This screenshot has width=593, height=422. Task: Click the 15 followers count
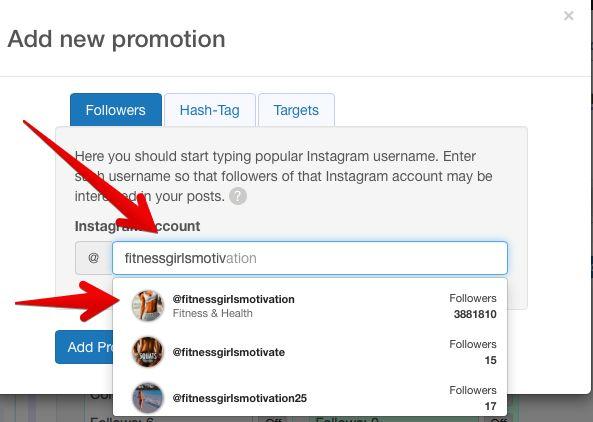tap(491, 360)
